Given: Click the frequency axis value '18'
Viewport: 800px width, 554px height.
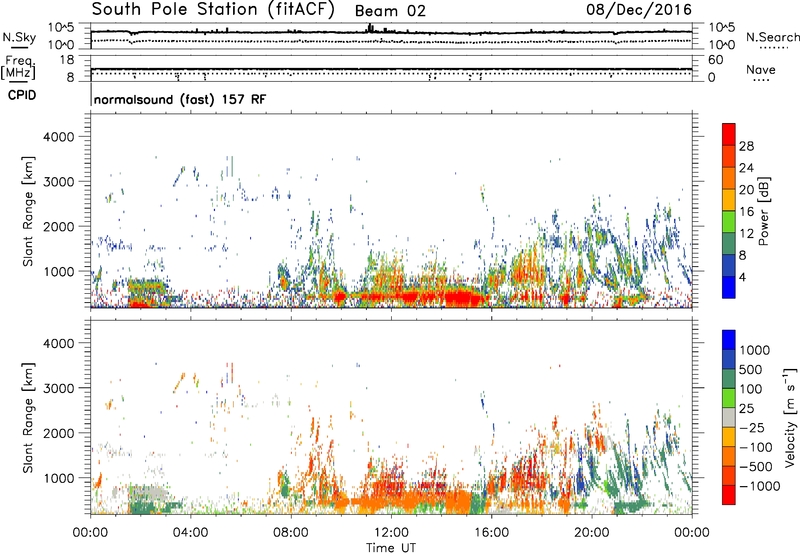Looking at the screenshot, I should coord(67,60).
